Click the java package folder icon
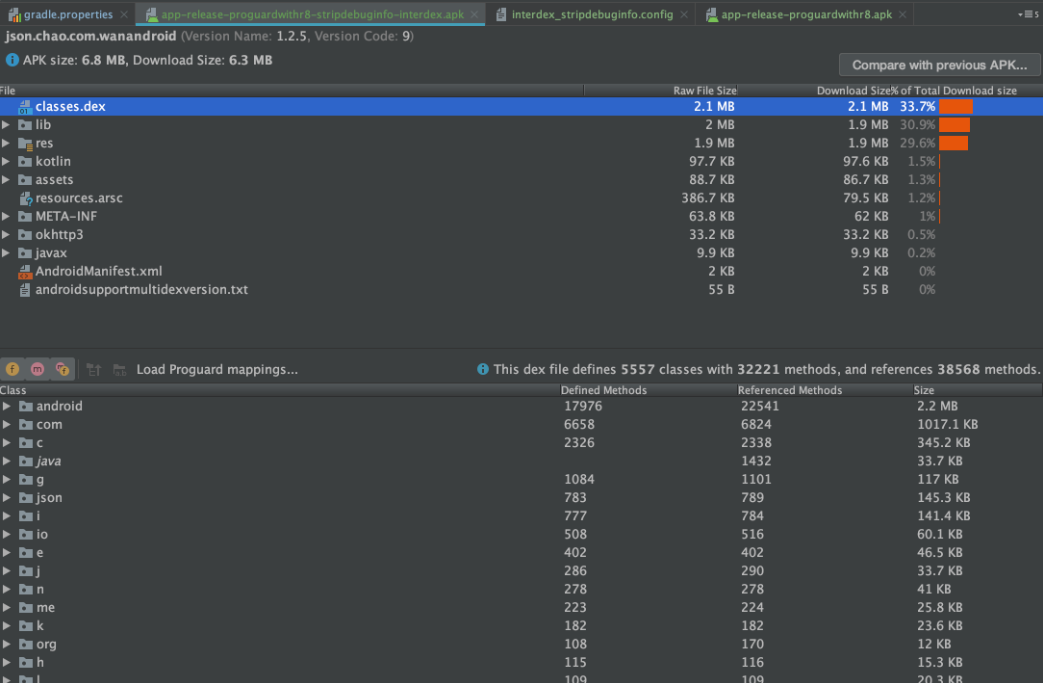This screenshot has height=683, width=1043. [x=26, y=461]
